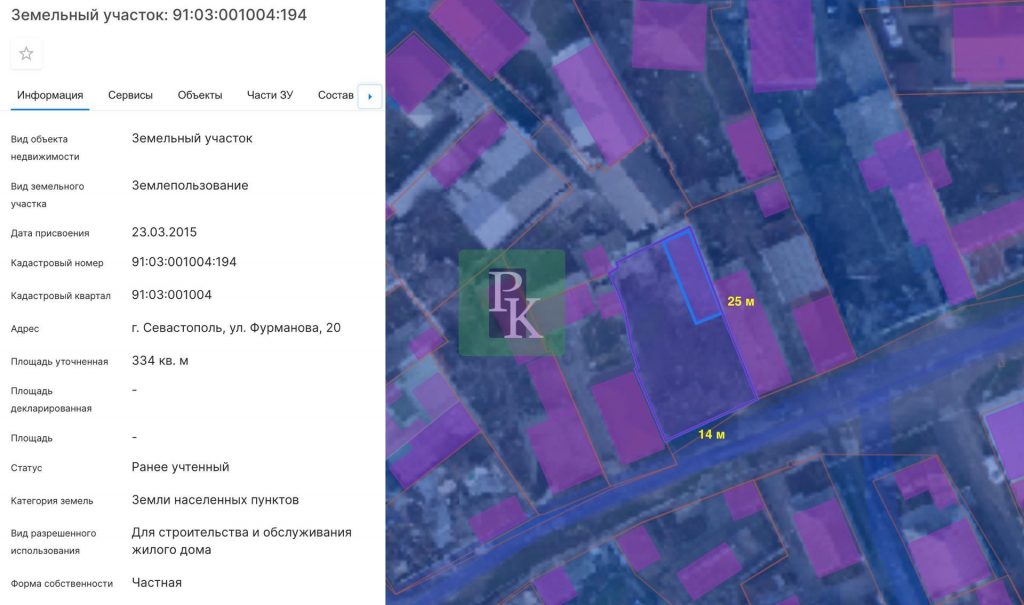
Task: Click the address ул. Фурманова, 20
Action: [236, 328]
